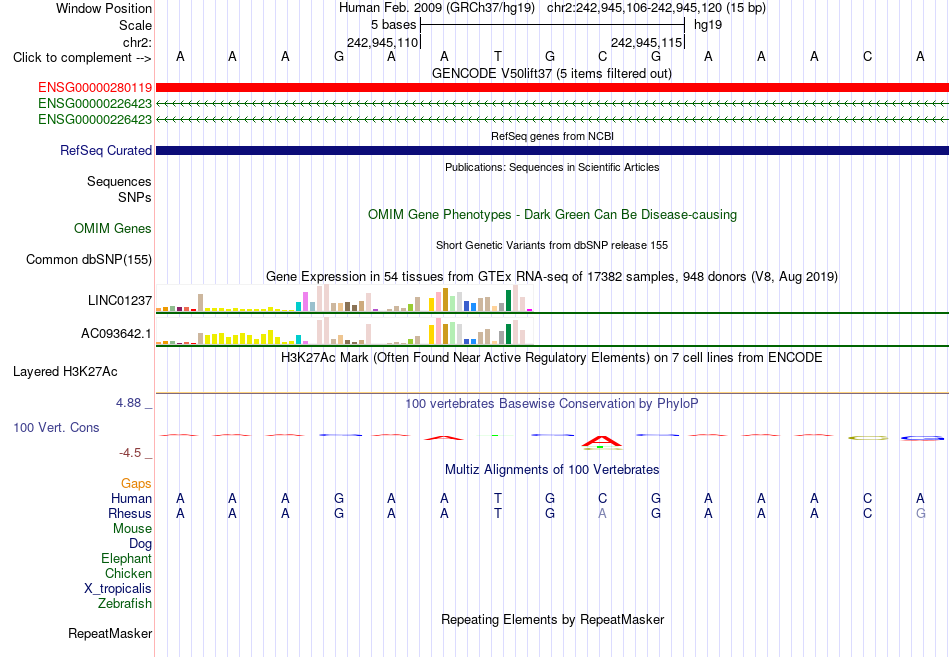This screenshot has width=950, height=657.
Task: Click the Layered H3K27Ac track label
Action: [65, 372]
